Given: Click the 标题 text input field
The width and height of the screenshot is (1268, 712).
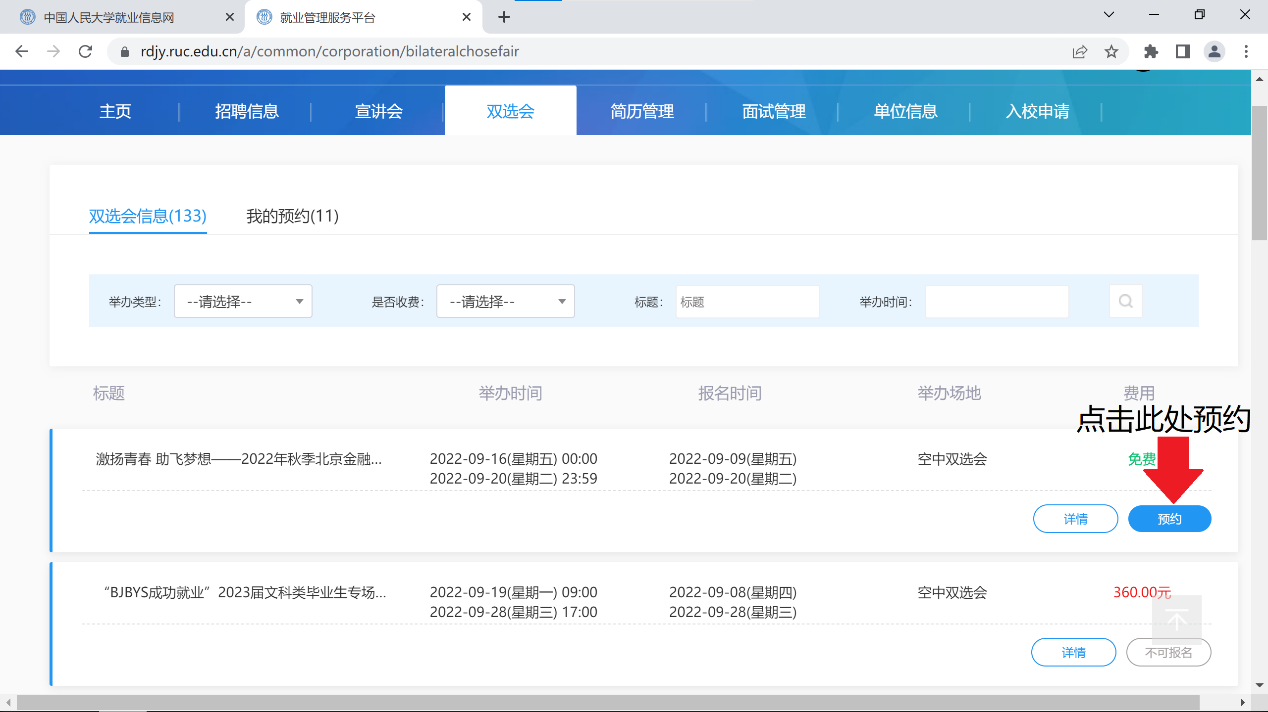Looking at the screenshot, I should (x=747, y=301).
